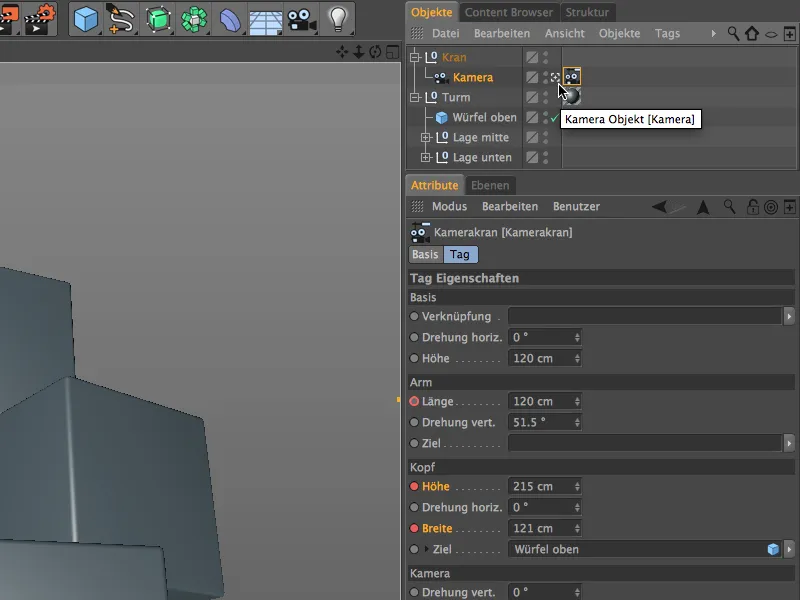
Task: Add a Cube primitive object
Action: (x=86, y=19)
